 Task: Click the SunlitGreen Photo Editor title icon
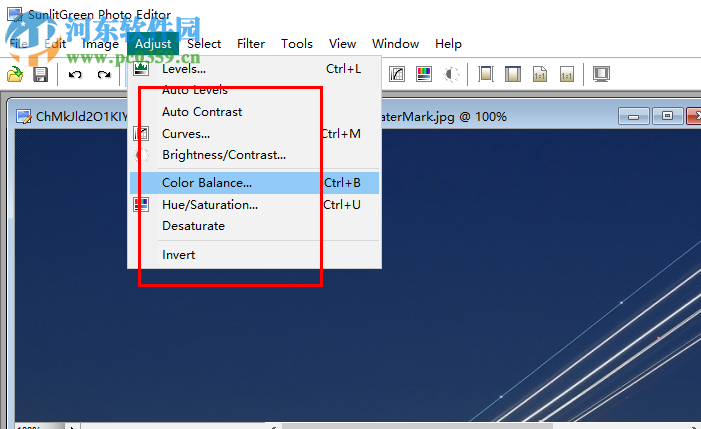(14, 14)
